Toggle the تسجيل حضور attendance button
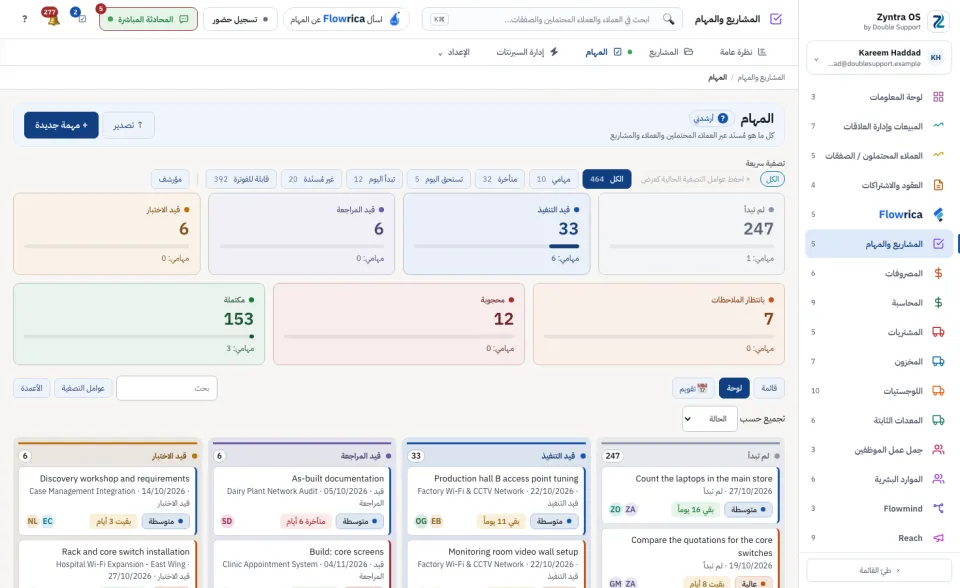The width and height of the screenshot is (960, 588). coord(240,19)
